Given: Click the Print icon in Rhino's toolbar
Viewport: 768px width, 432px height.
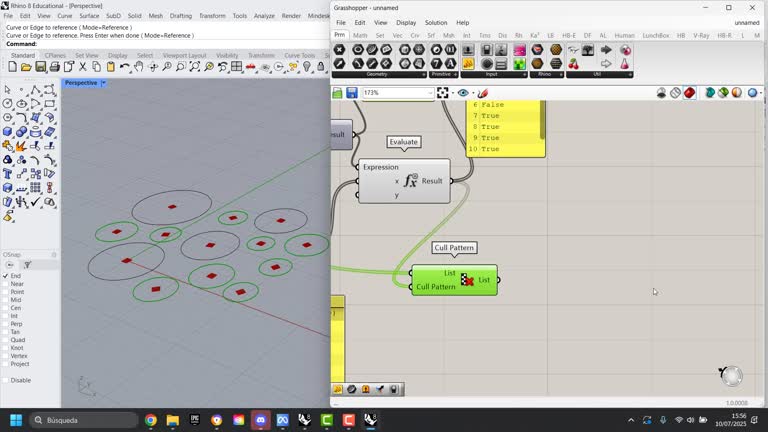Looking at the screenshot, I should click(x=53, y=67).
